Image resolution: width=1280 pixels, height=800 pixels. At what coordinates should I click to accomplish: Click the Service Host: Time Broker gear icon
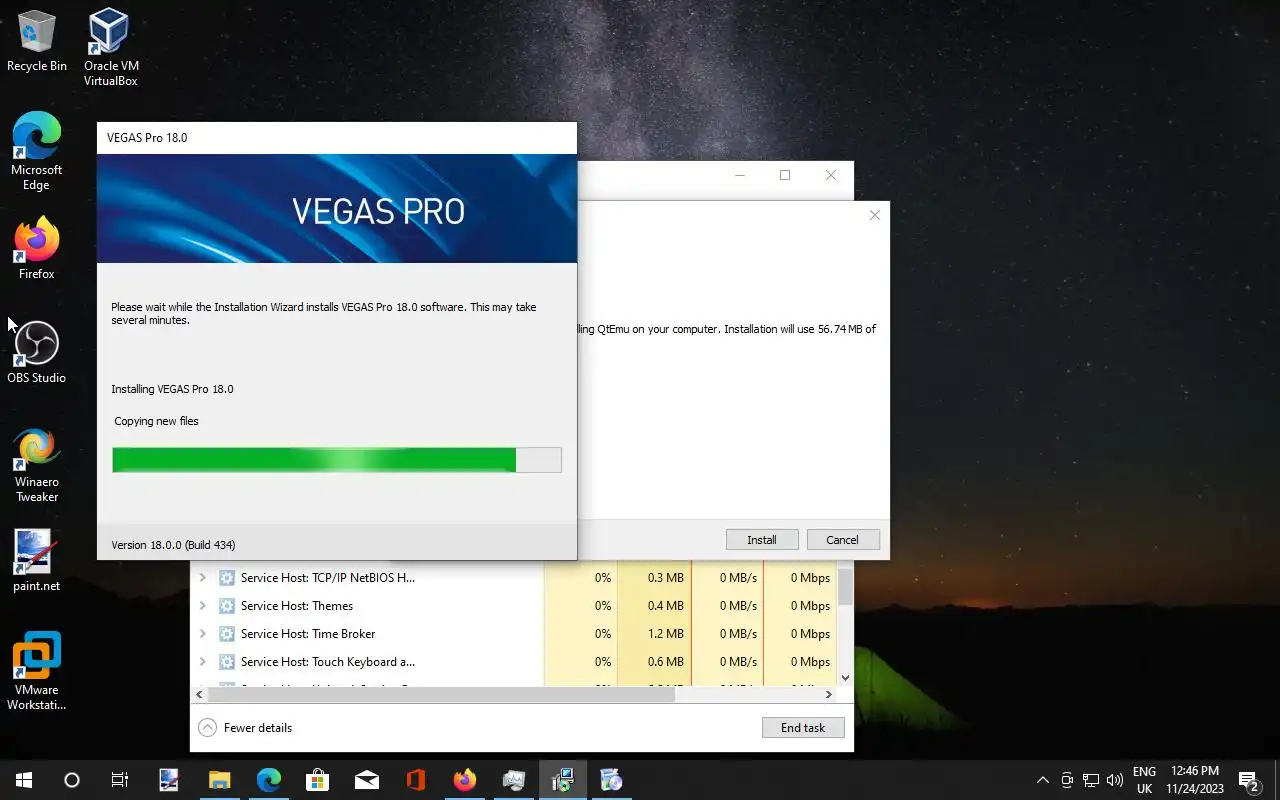pos(227,634)
